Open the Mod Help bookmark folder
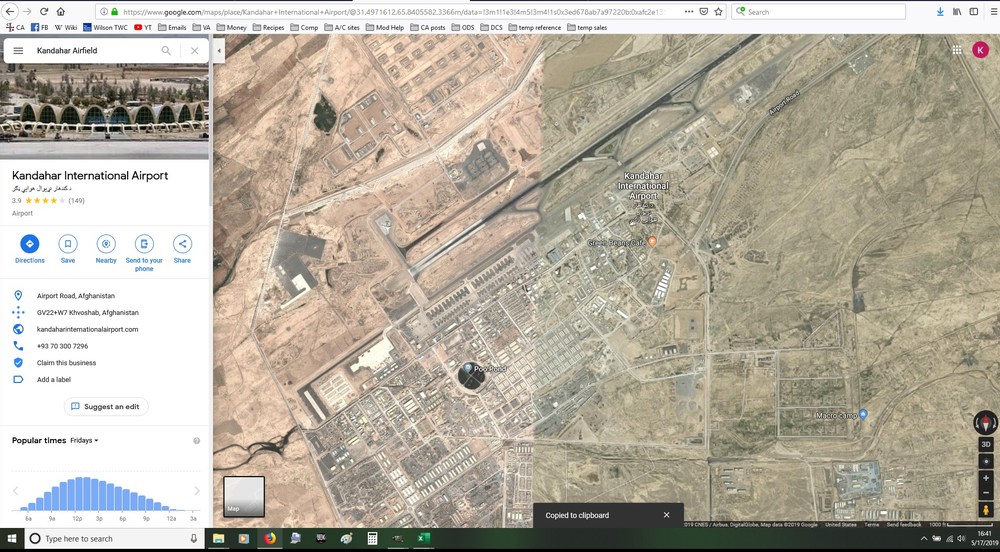 tap(385, 27)
